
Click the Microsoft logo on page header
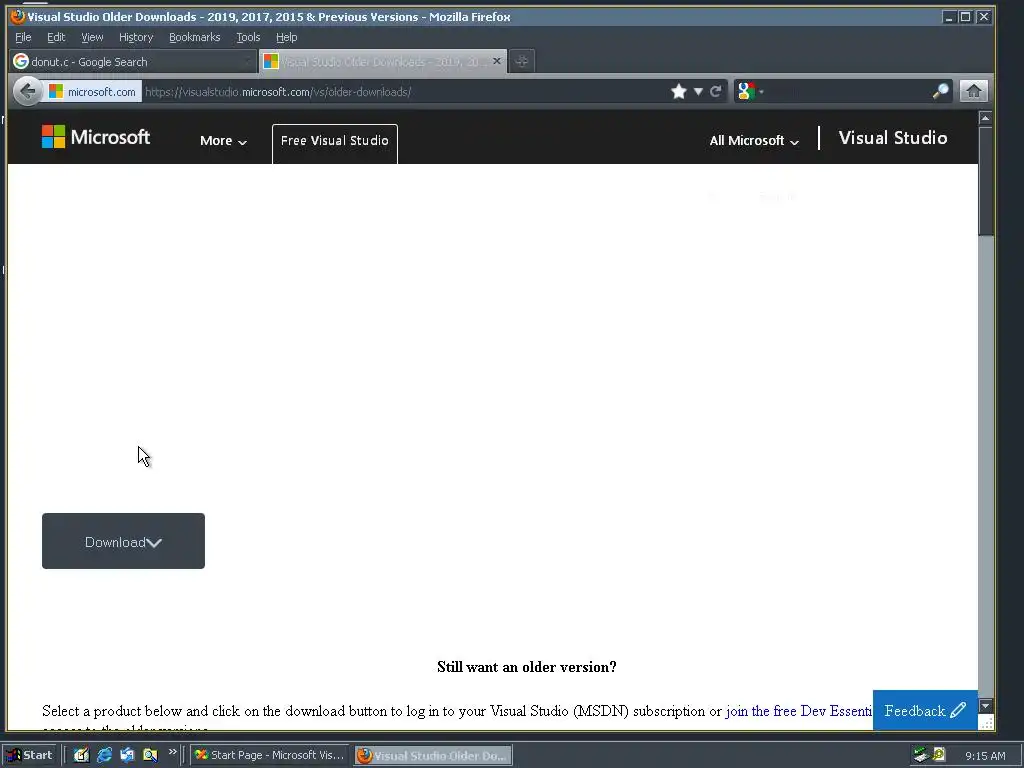[96, 137]
